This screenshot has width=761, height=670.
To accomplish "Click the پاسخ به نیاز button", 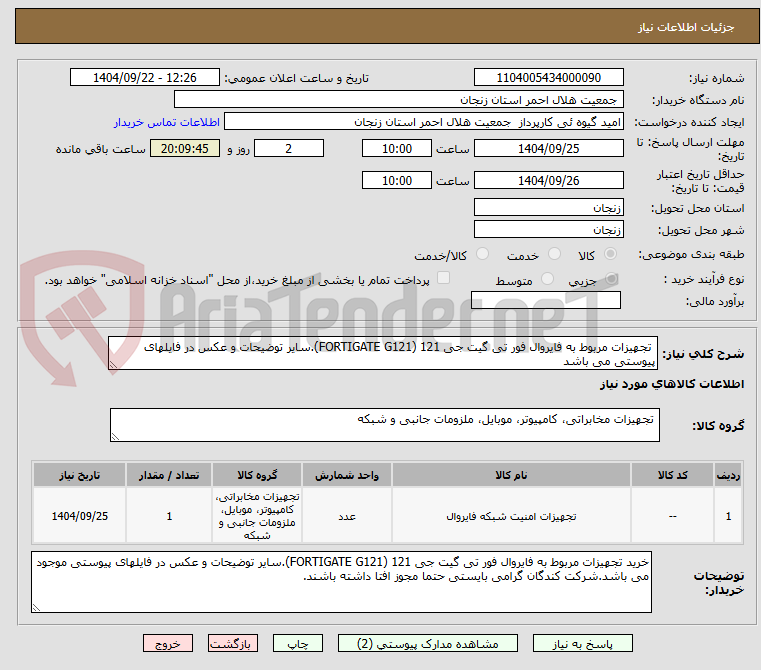I will 582,644.
